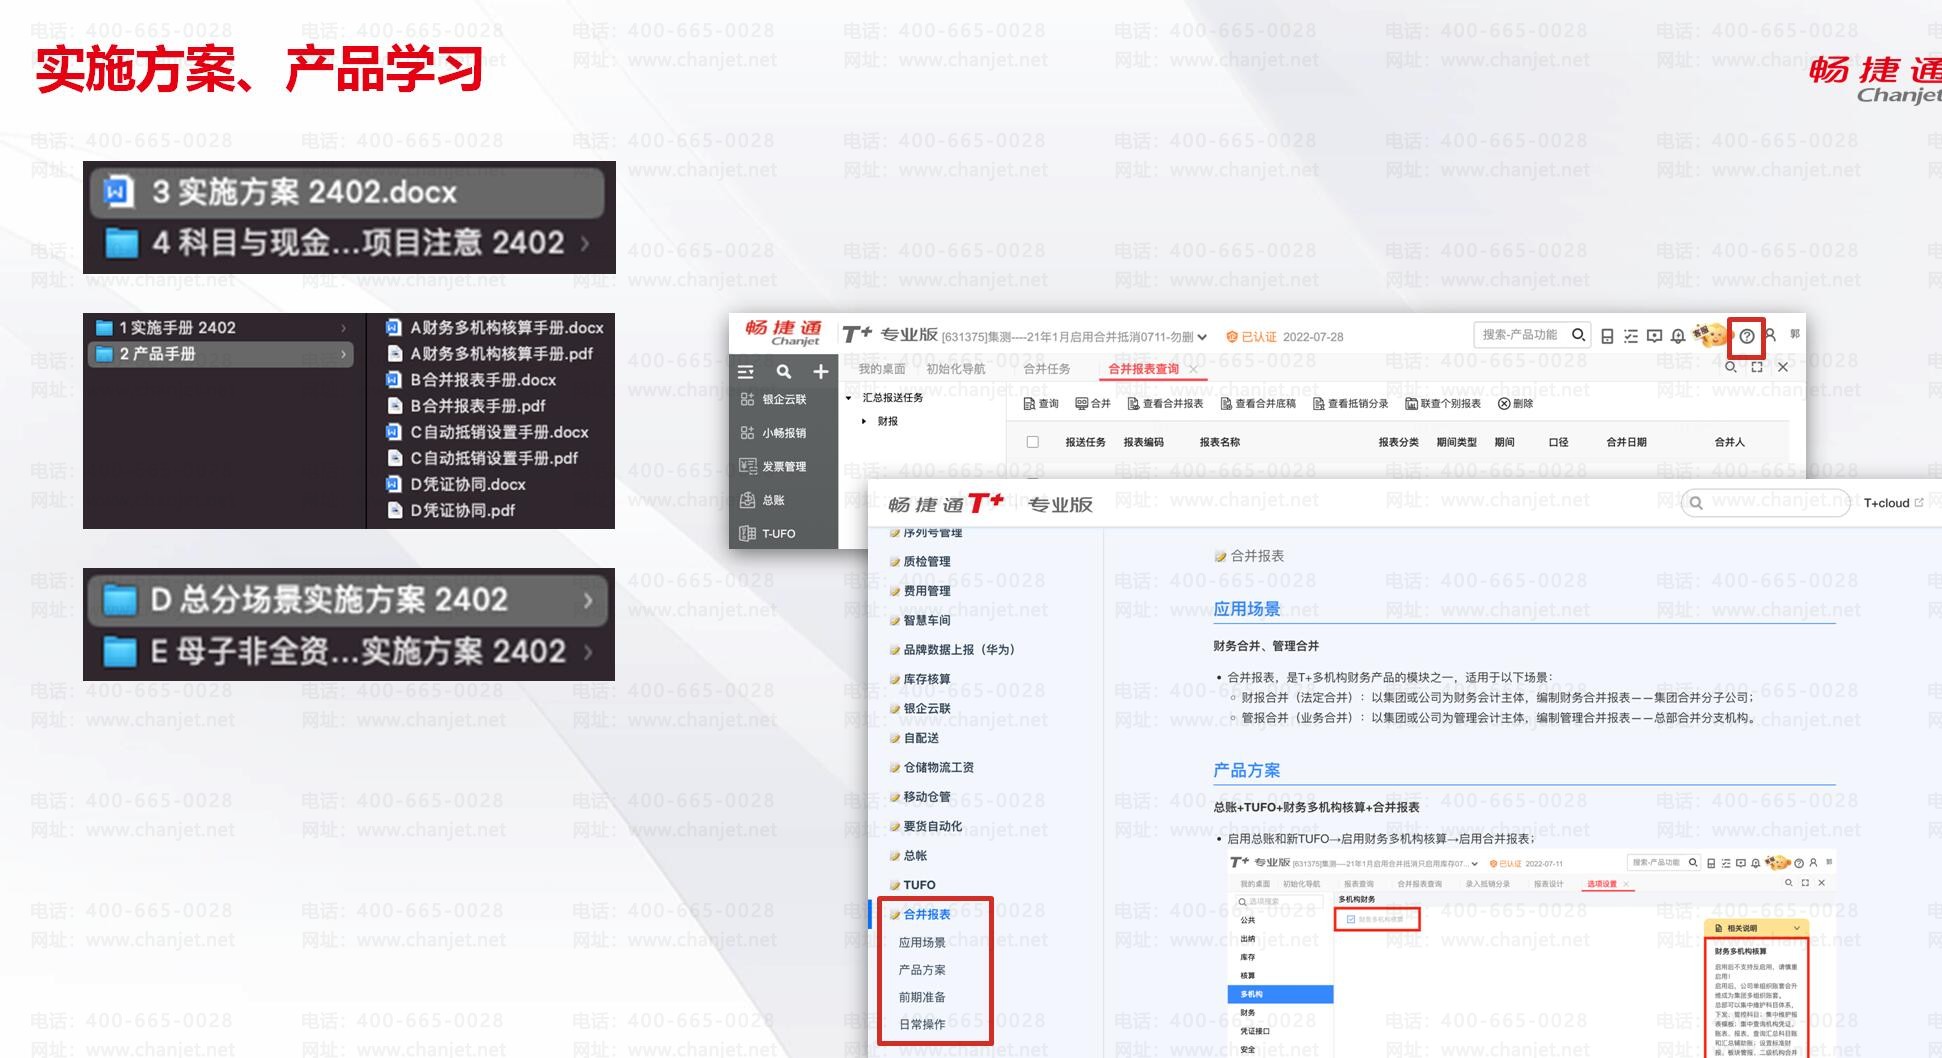Switch to the 合并任务 tab
The width and height of the screenshot is (1942, 1058).
[x=1047, y=369]
